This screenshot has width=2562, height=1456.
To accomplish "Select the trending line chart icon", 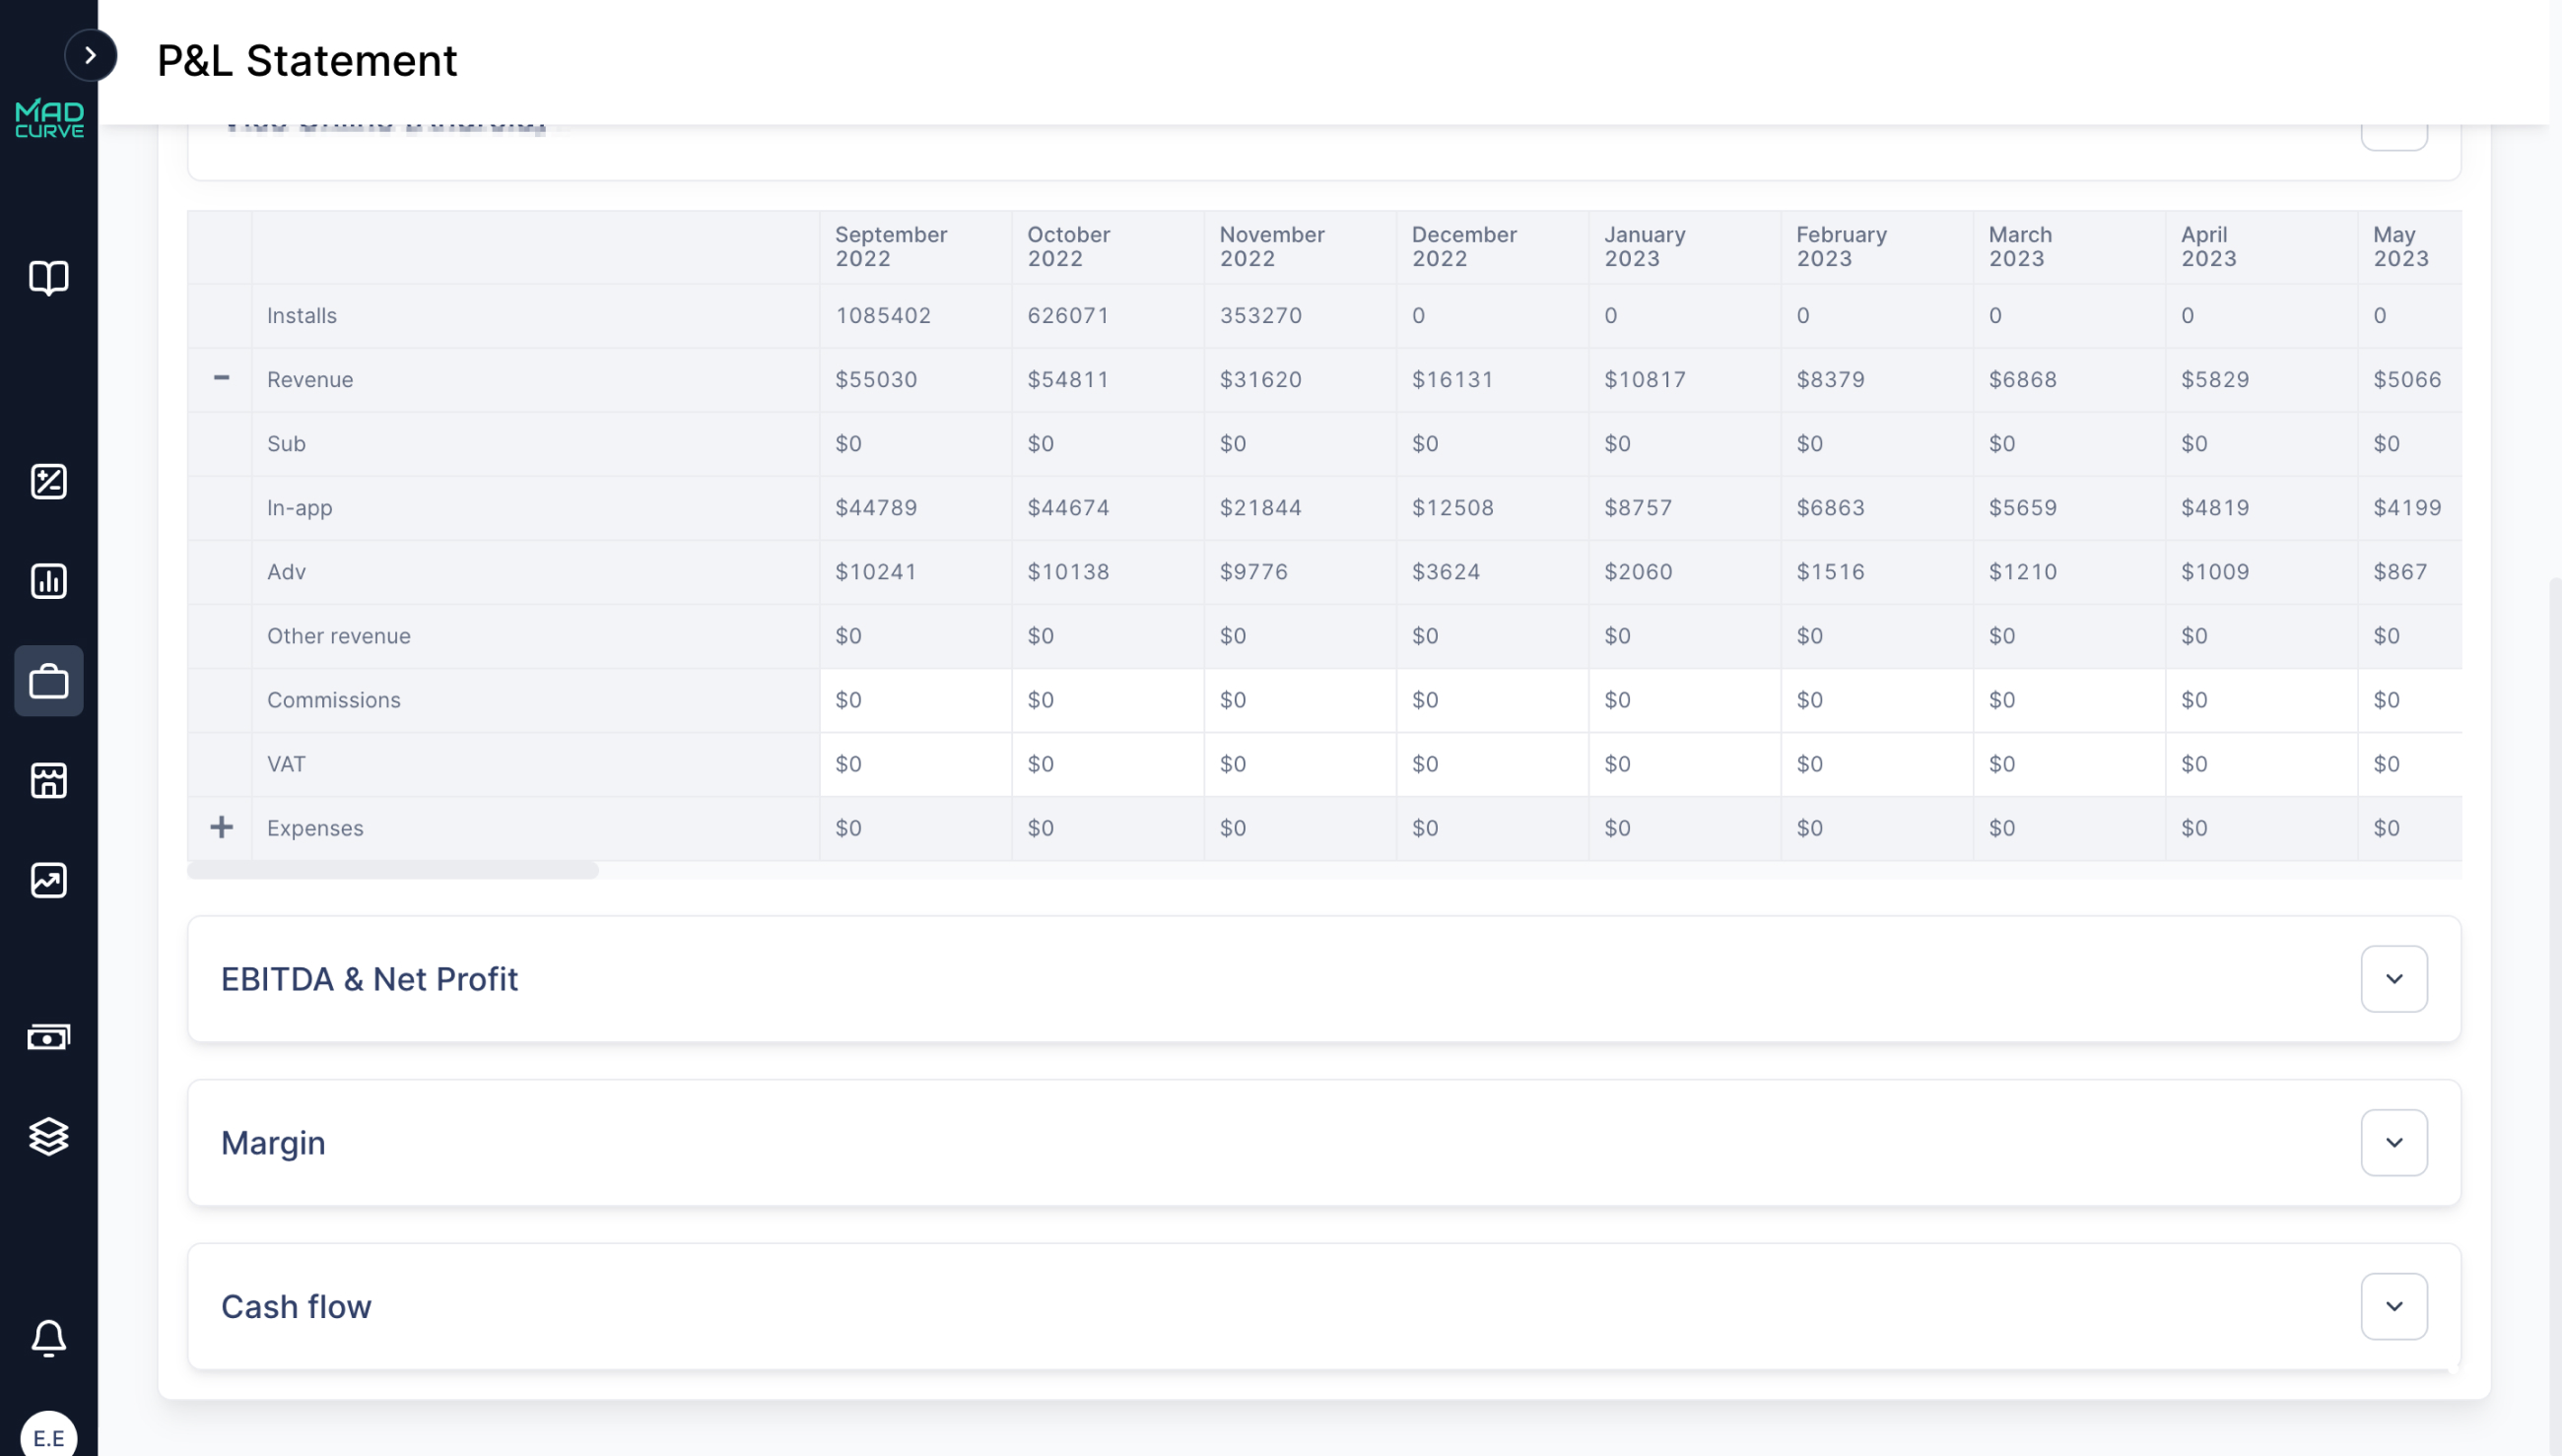I will coord(49,881).
